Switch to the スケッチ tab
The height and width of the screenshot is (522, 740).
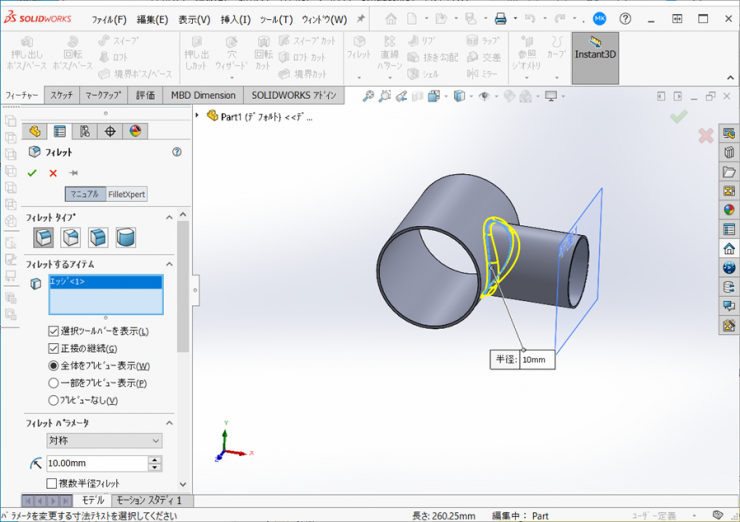(61, 95)
